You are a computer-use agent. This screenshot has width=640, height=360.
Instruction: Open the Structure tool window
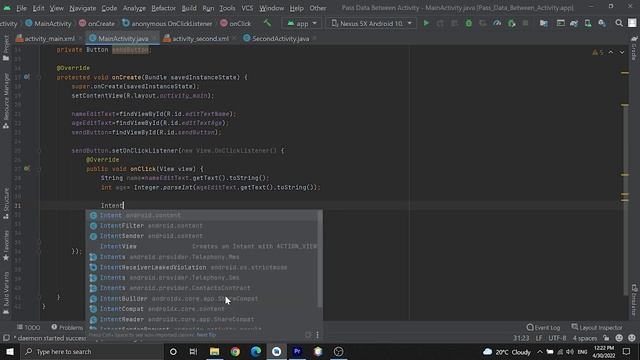pos(6,203)
